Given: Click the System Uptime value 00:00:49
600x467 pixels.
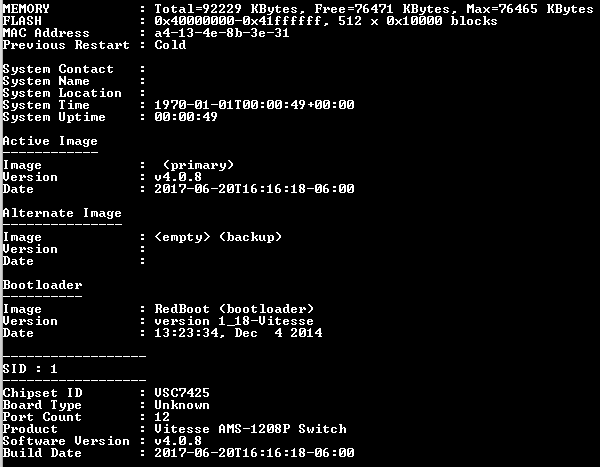Looking at the screenshot, I should click(x=186, y=117).
